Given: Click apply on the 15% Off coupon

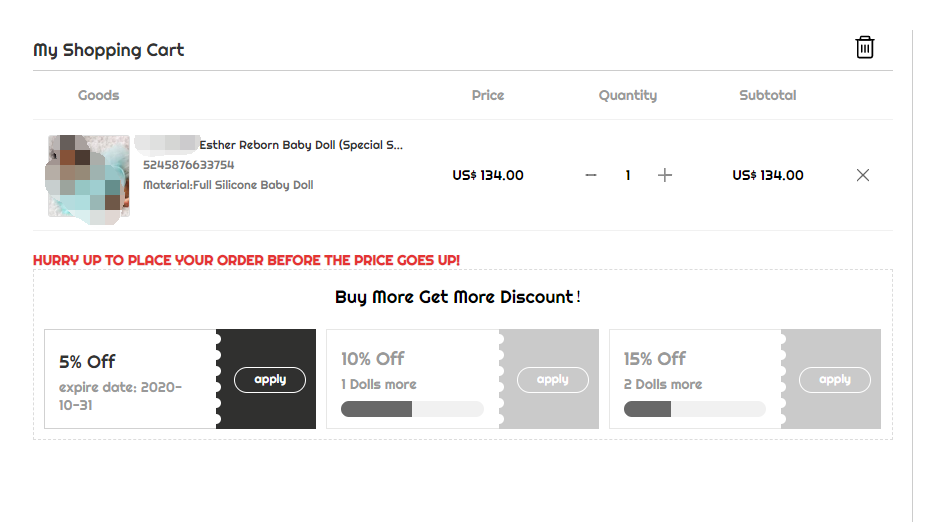Looking at the screenshot, I should click(x=835, y=380).
